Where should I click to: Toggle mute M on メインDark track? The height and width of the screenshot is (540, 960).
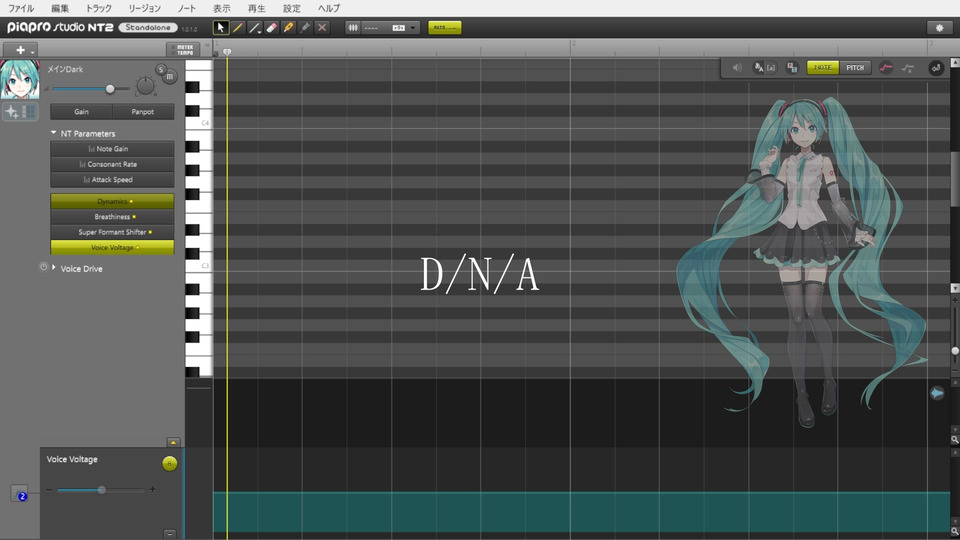pyautogui.click(x=170, y=77)
